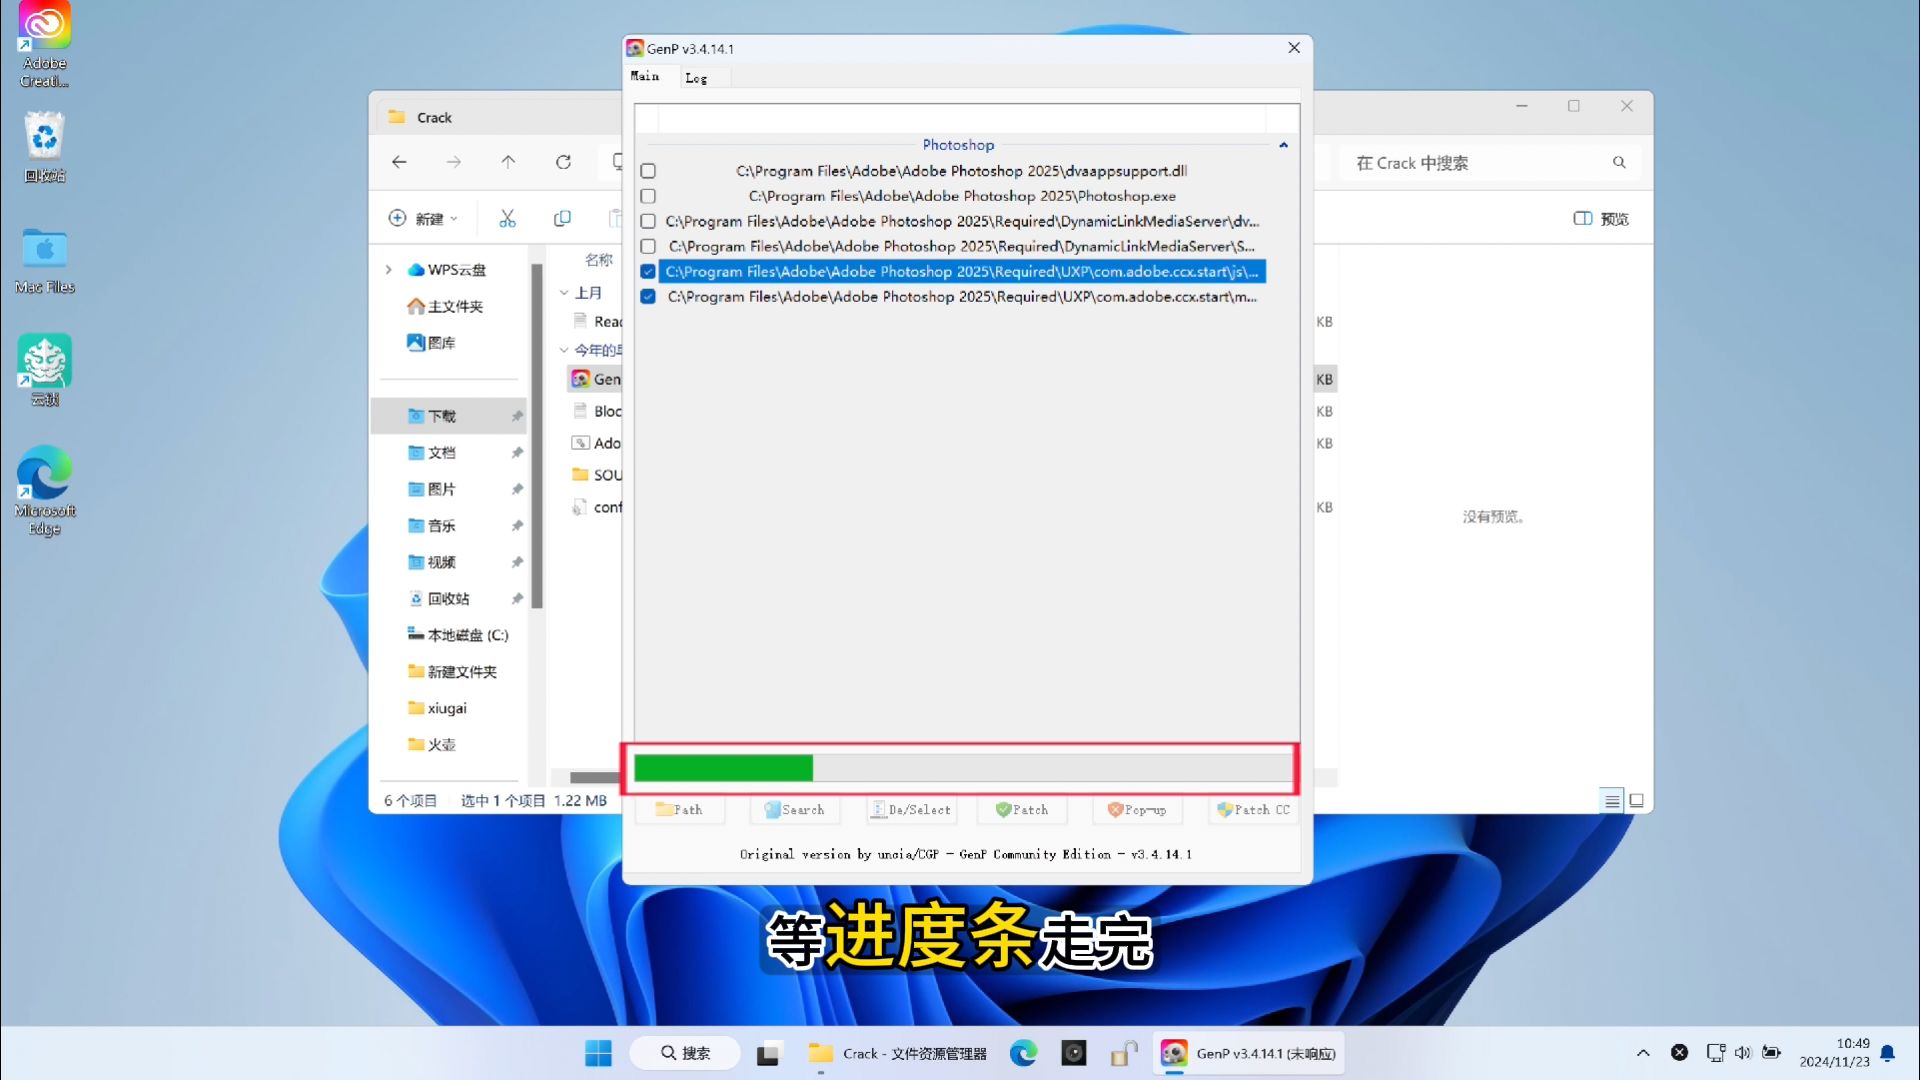The image size is (1920, 1080).
Task: Open 火壶 folder in the sidebar
Action: [x=432, y=745]
